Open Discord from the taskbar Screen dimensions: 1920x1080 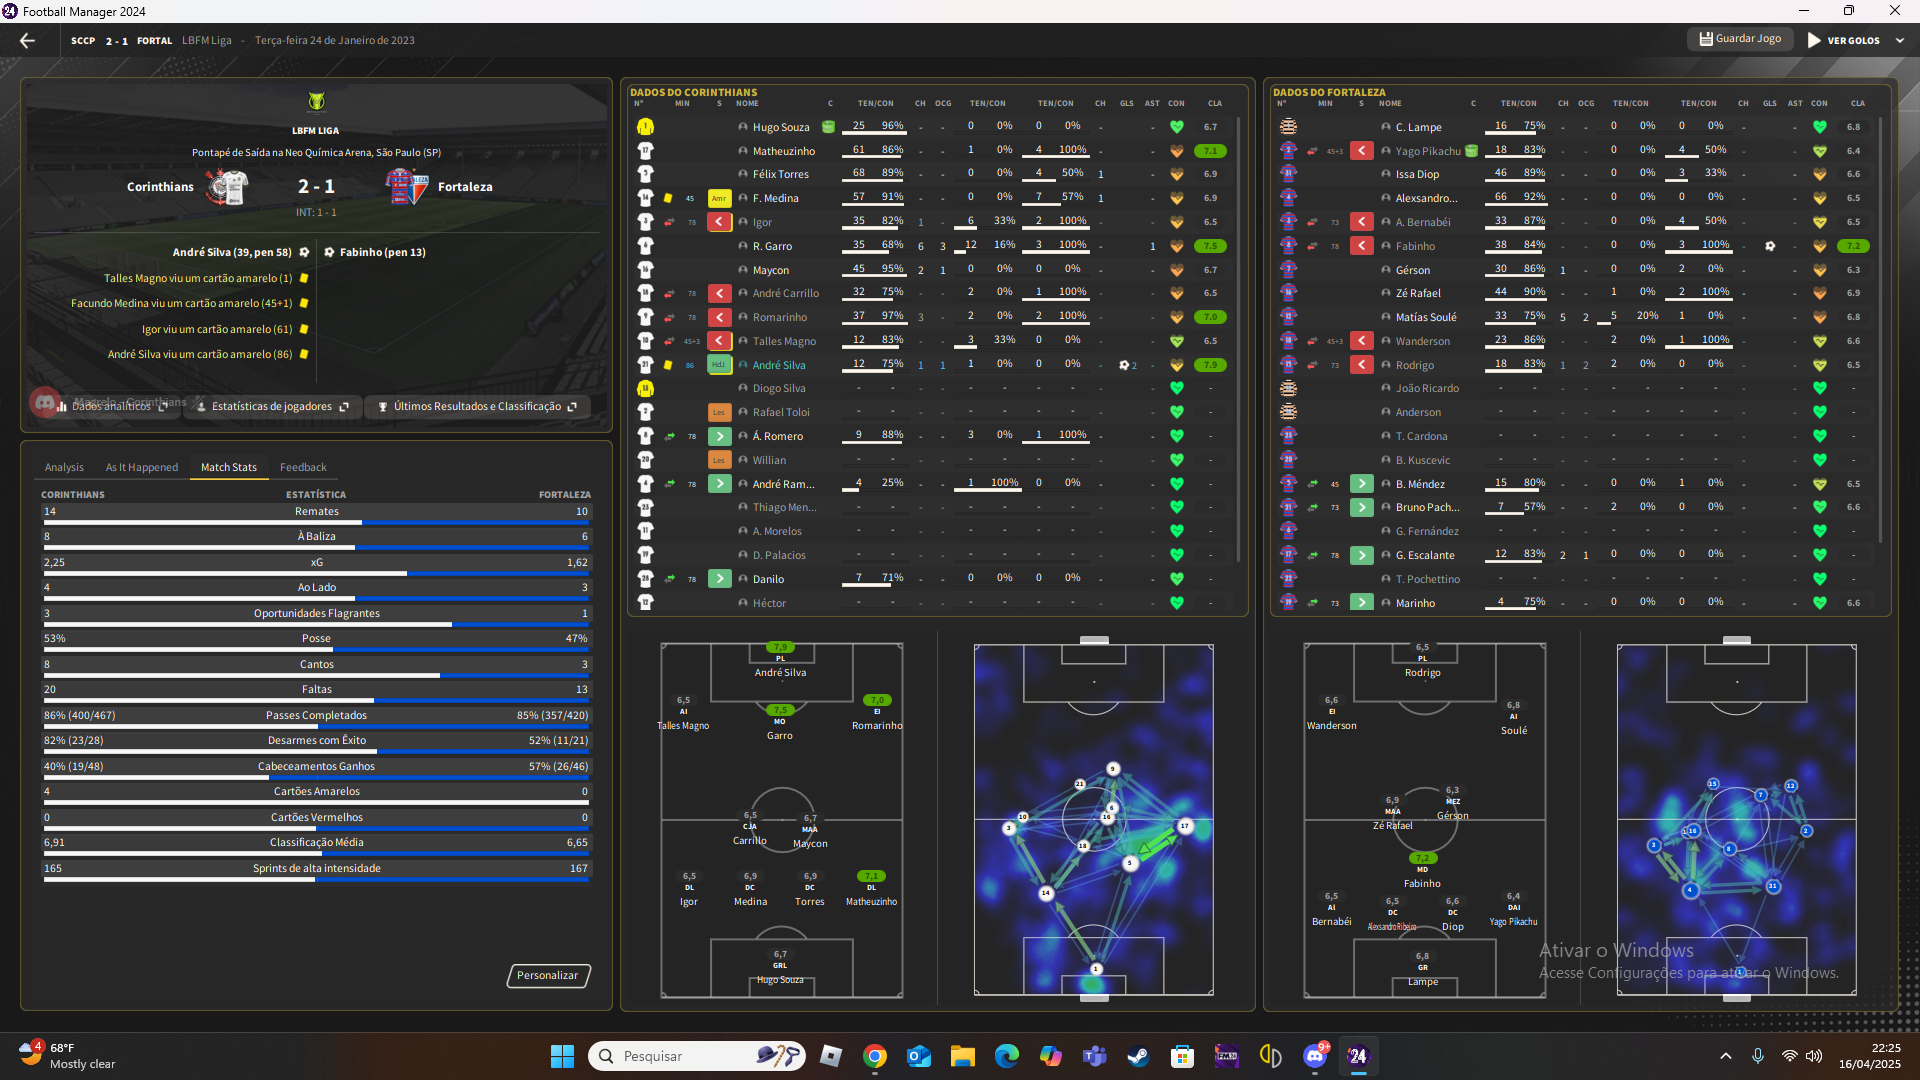point(1315,1056)
